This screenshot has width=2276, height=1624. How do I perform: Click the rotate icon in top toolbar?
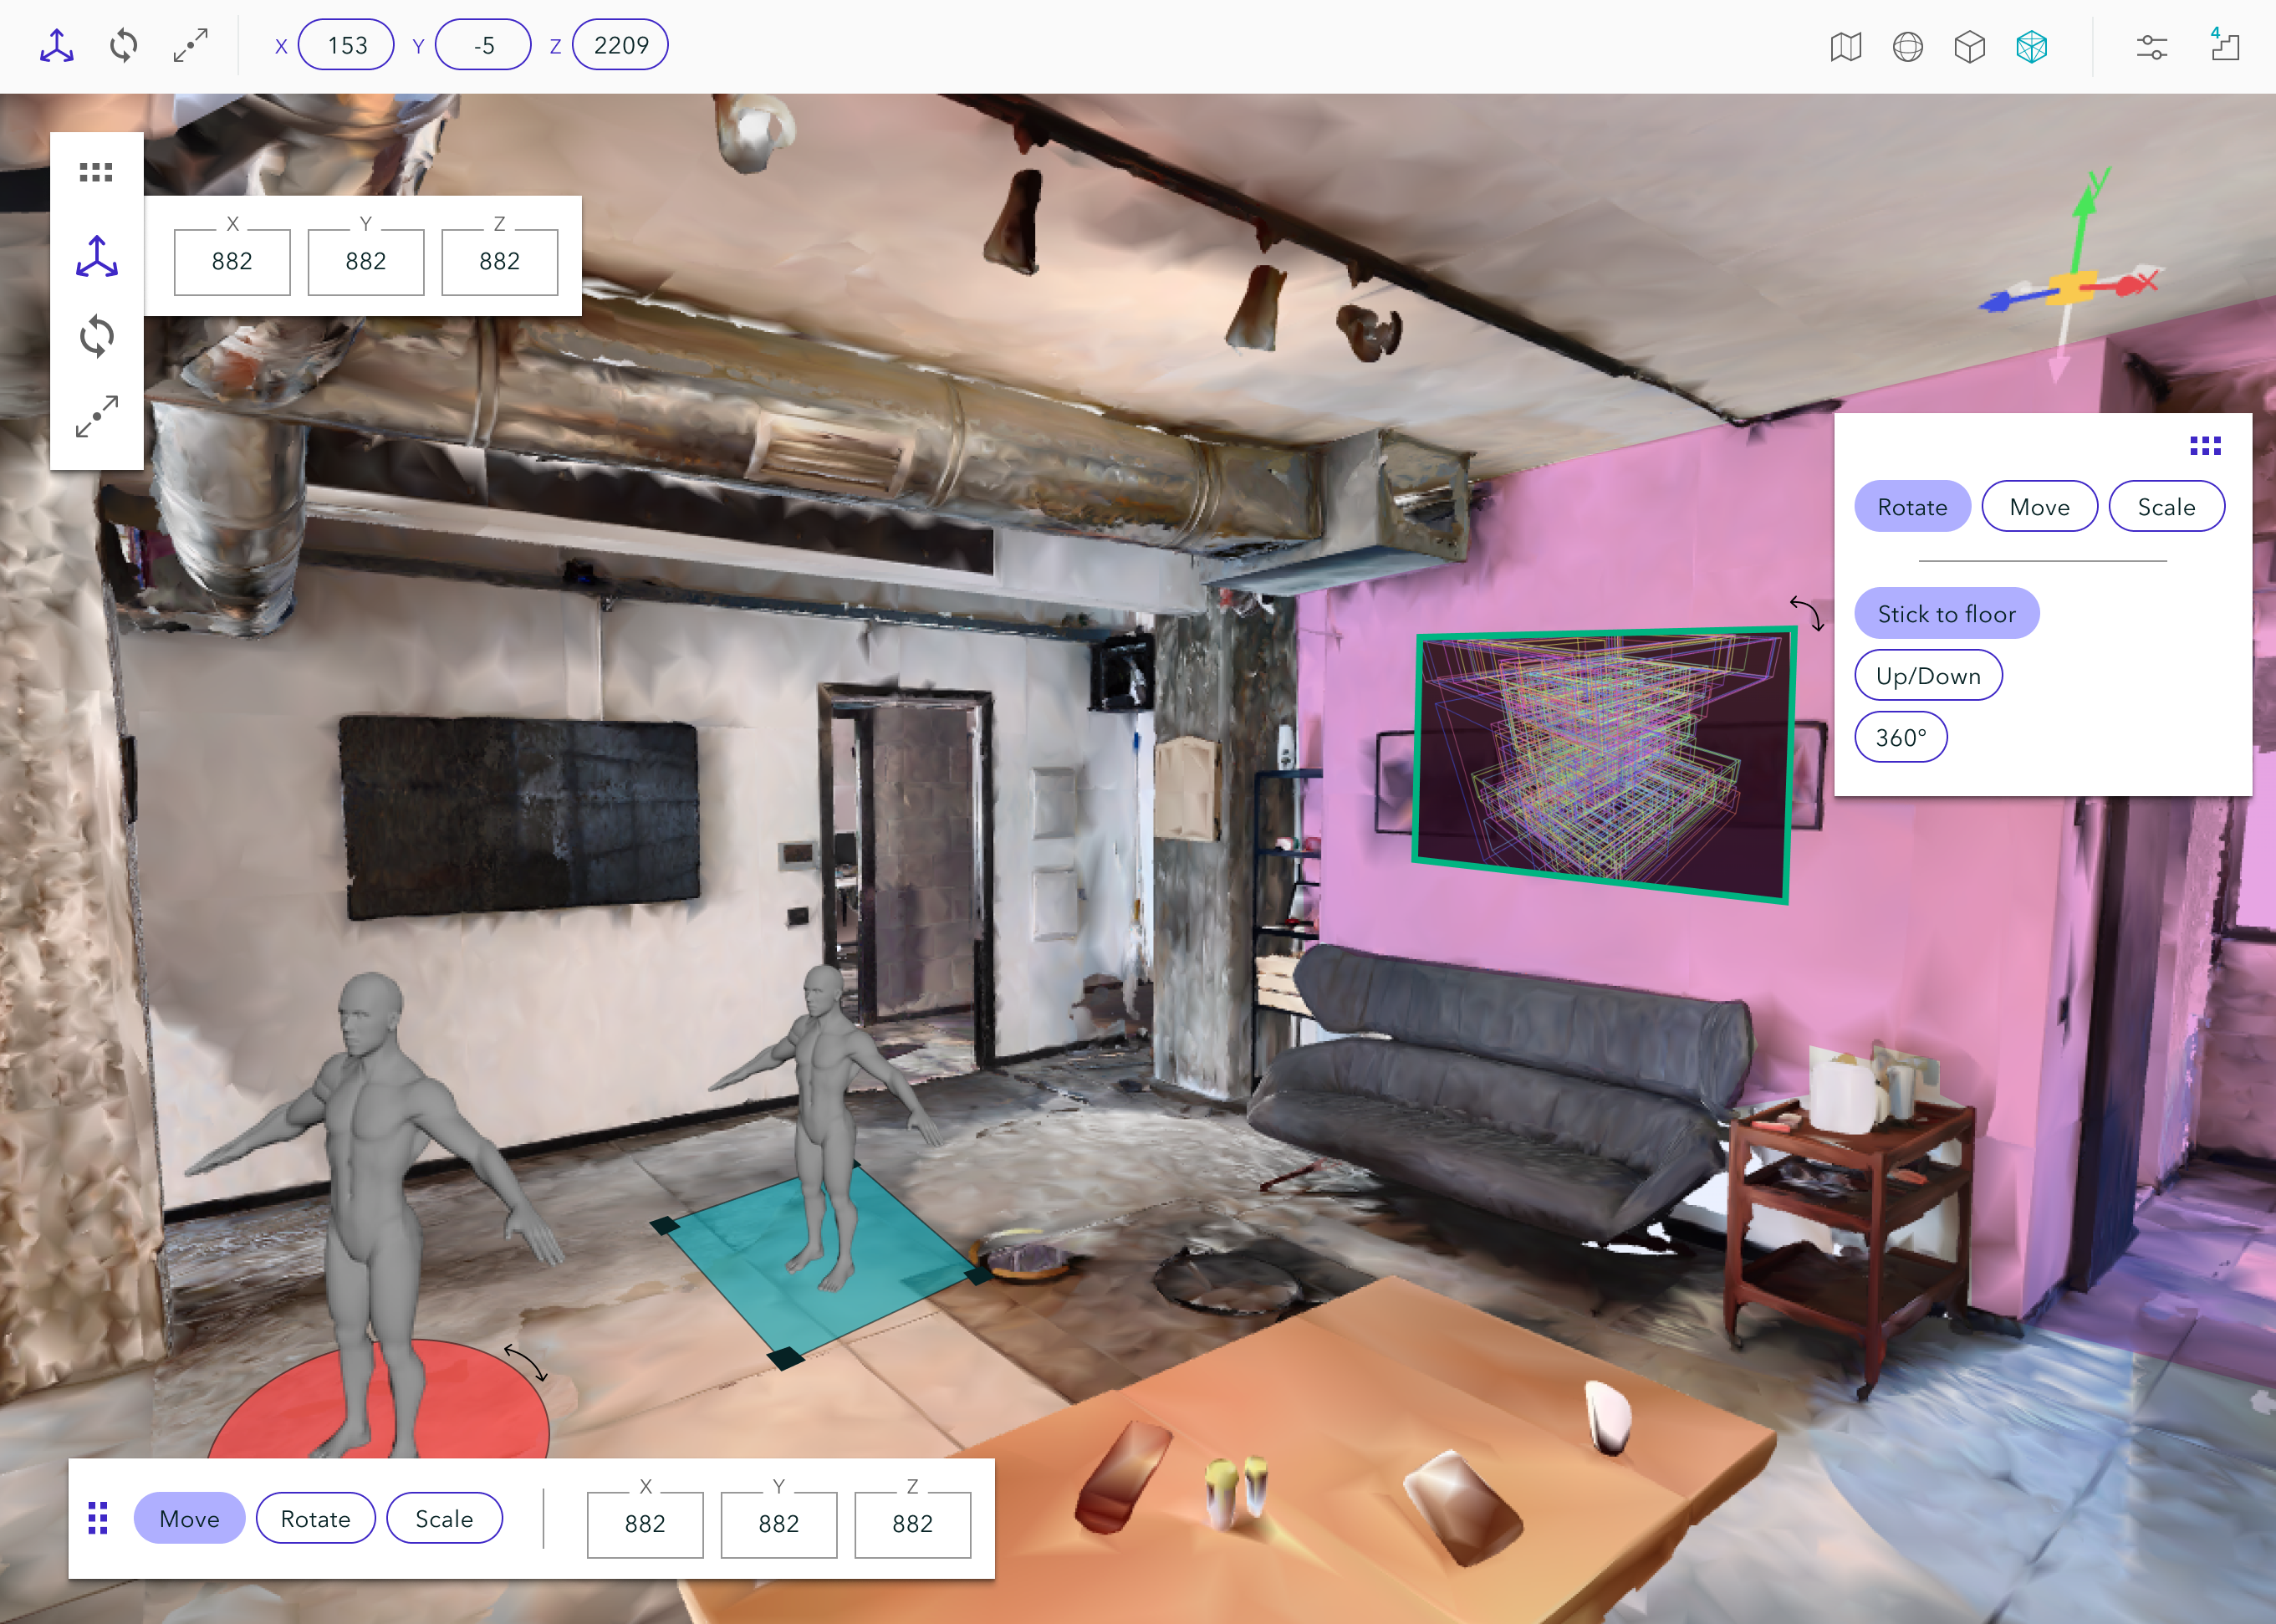[124, 46]
